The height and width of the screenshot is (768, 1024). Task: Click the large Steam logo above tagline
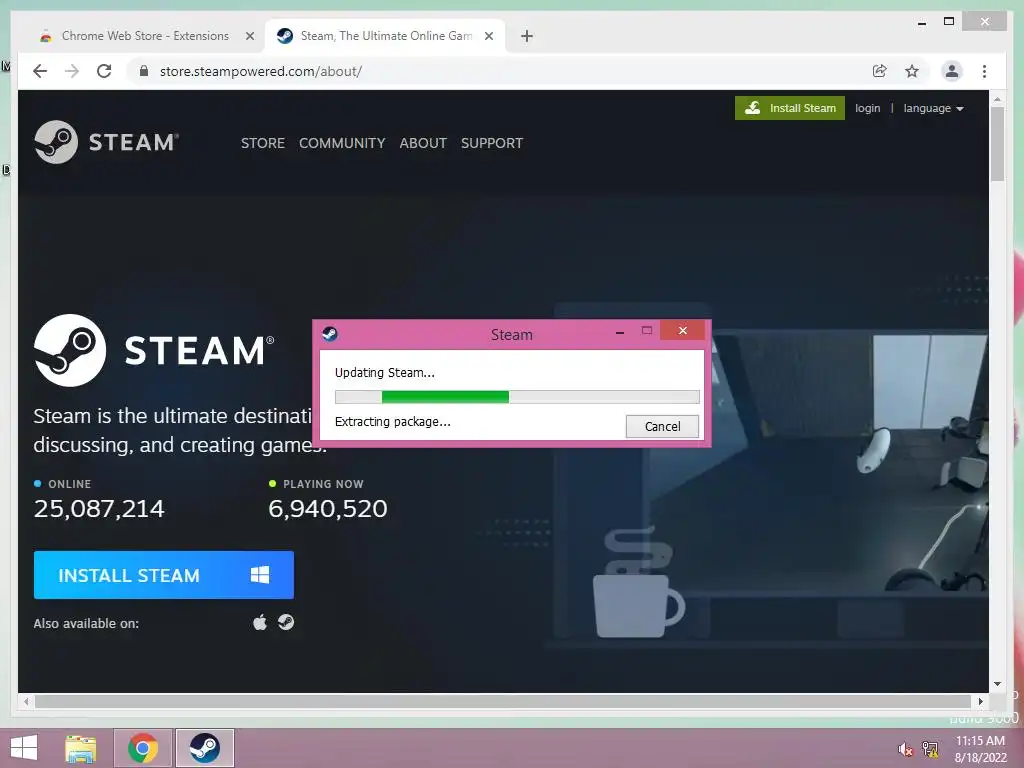[154, 351]
